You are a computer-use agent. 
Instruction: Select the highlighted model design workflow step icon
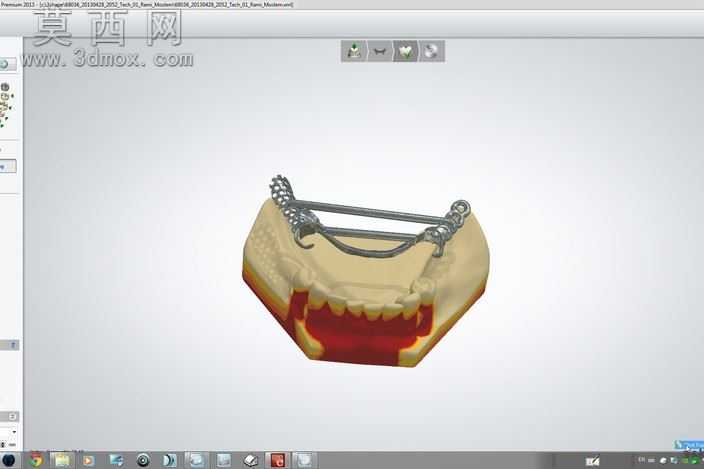405,51
